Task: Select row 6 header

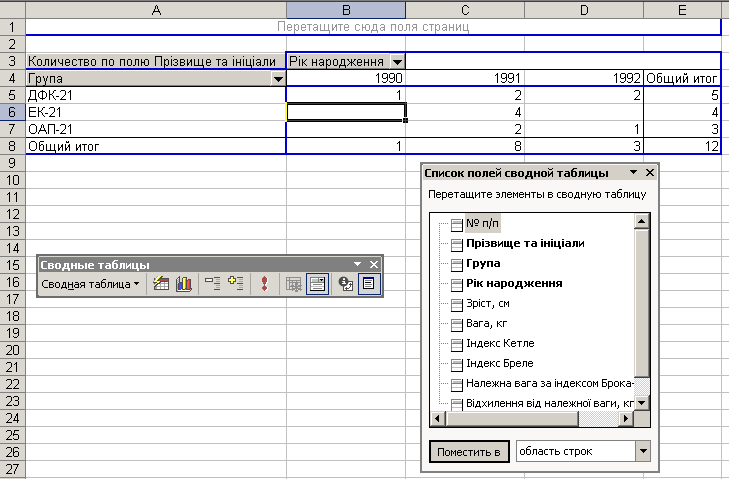Action: click(12, 112)
